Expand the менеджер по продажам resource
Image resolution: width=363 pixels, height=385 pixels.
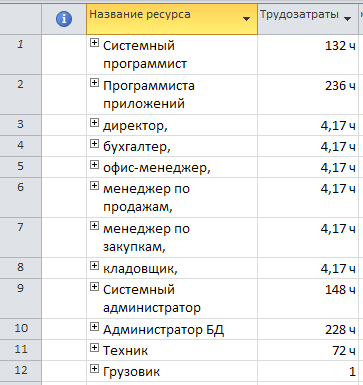point(94,186)
